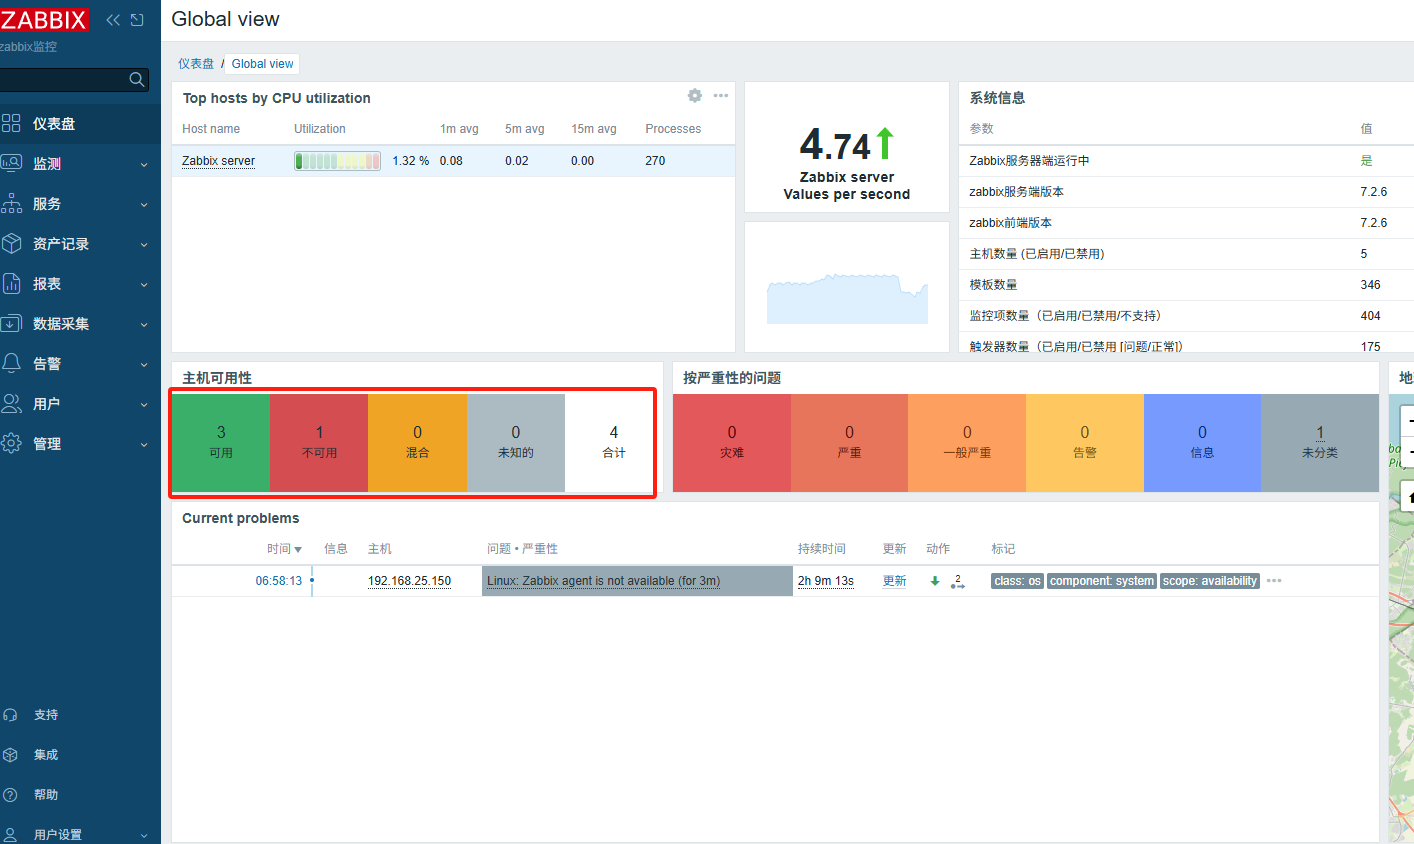1414x844 pixels.
Task: Click host 192.168.25.150 link
Action: tap(409, 580)
